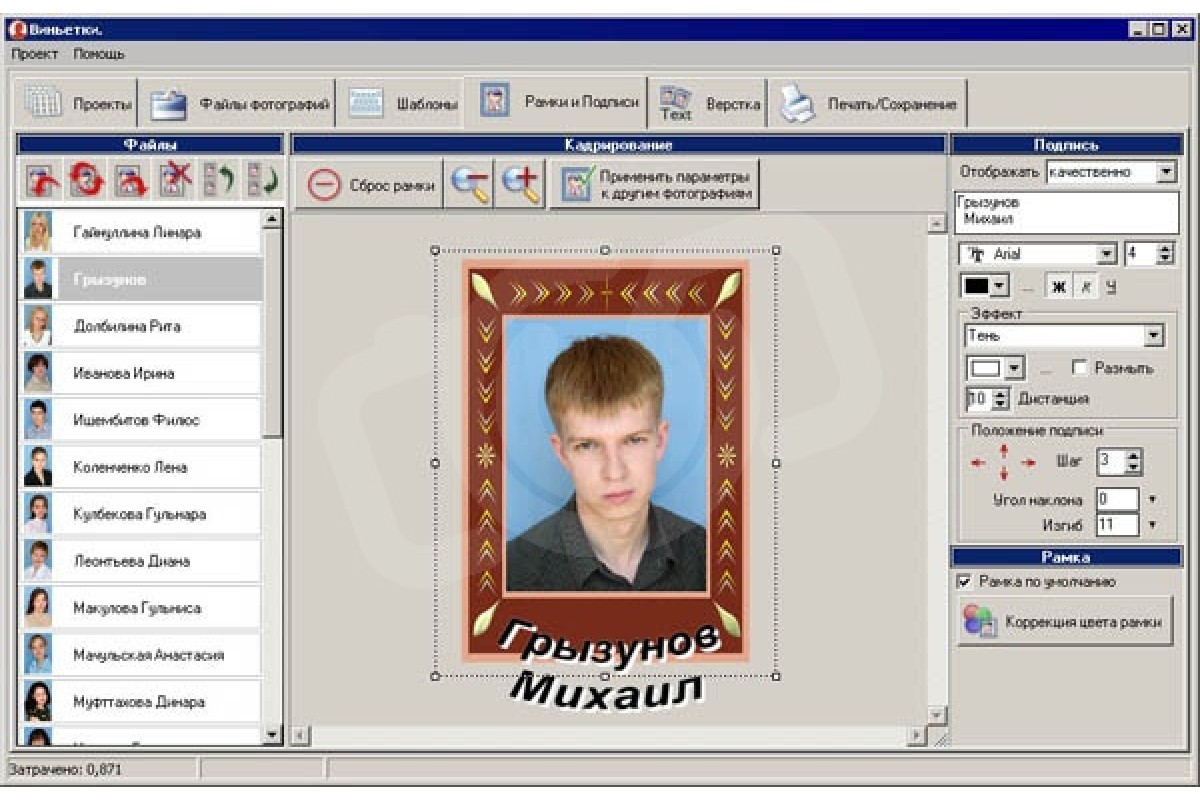Click the Угол наклона input field
Image resolution: width=1200 pixels, height=800 pixels.
[1117, 499]
